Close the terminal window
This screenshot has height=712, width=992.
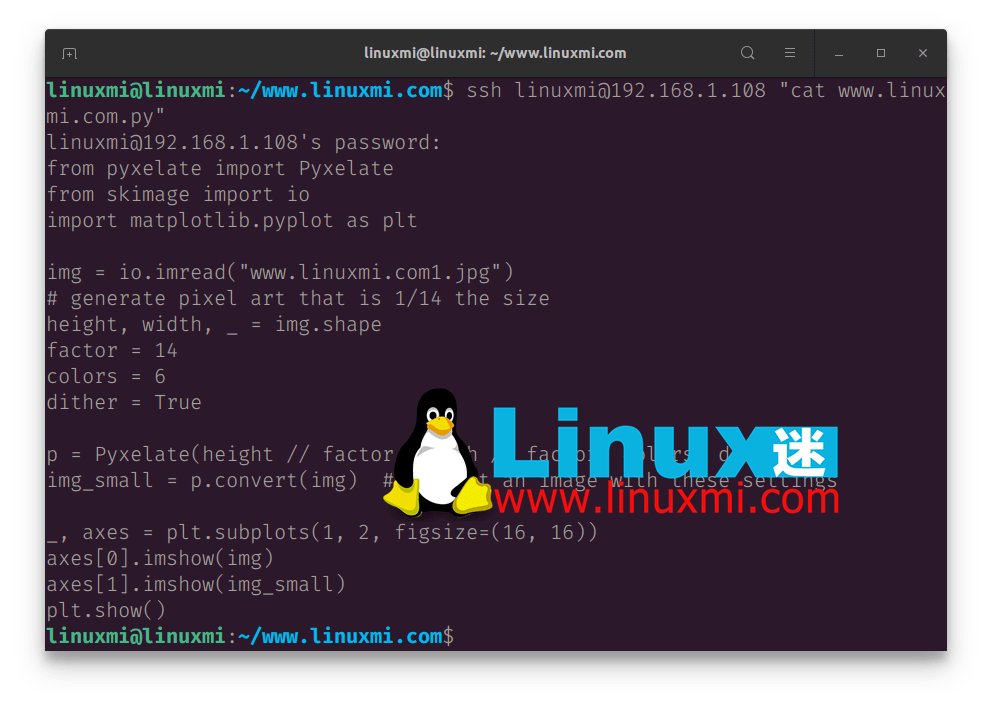coord(923,53)
